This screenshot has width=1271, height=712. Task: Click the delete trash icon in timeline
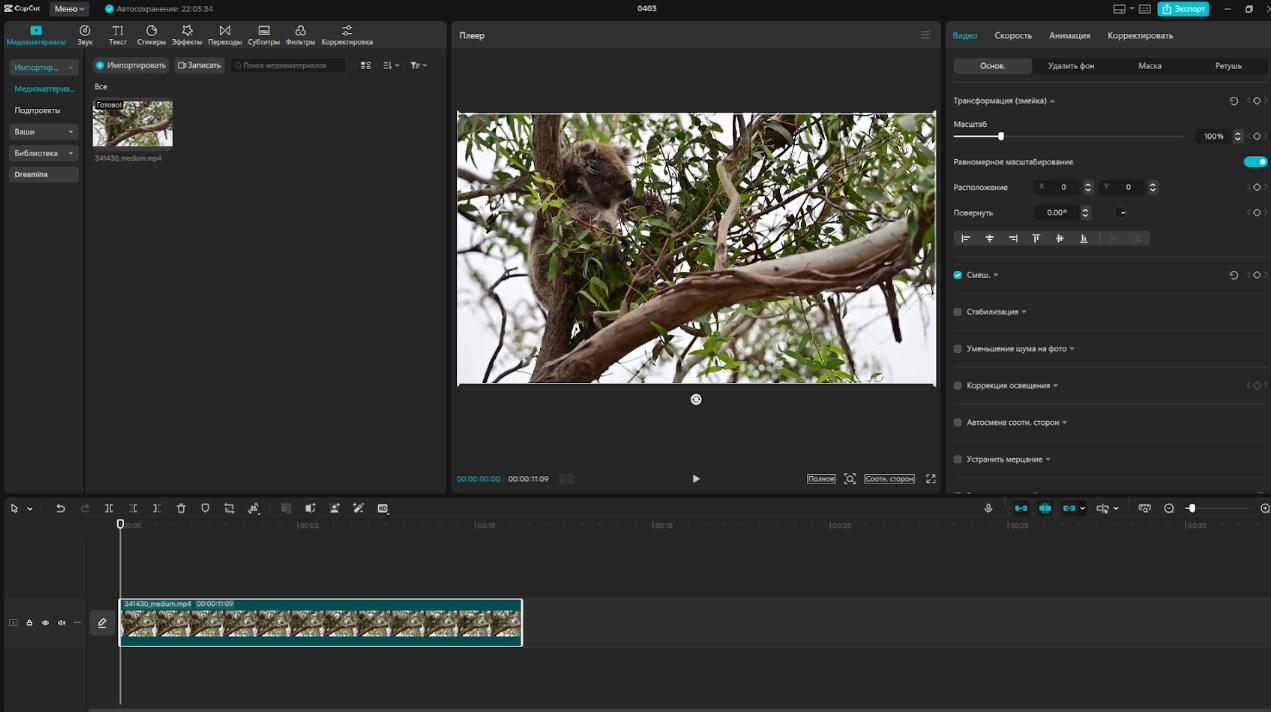[x=181, y=508]
